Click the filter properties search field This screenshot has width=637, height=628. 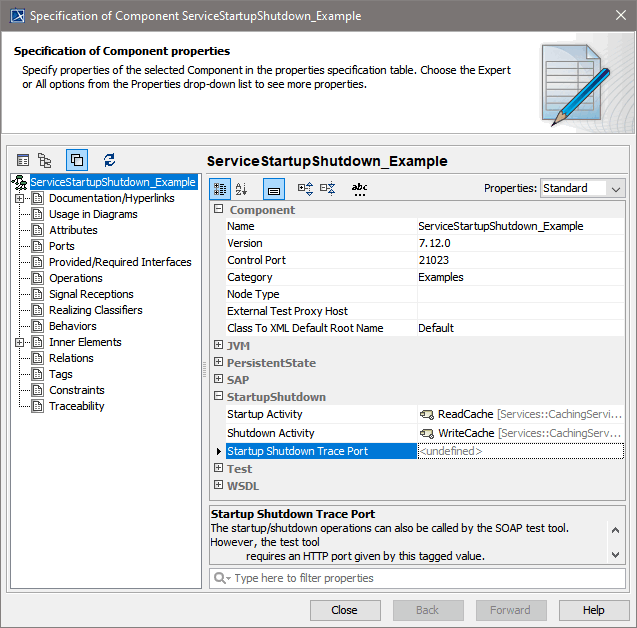(420, 578)
